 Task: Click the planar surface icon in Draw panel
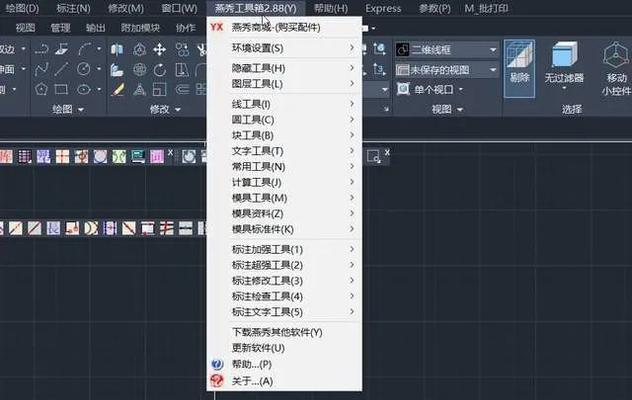pyautogui.click(x=61, y=49)
